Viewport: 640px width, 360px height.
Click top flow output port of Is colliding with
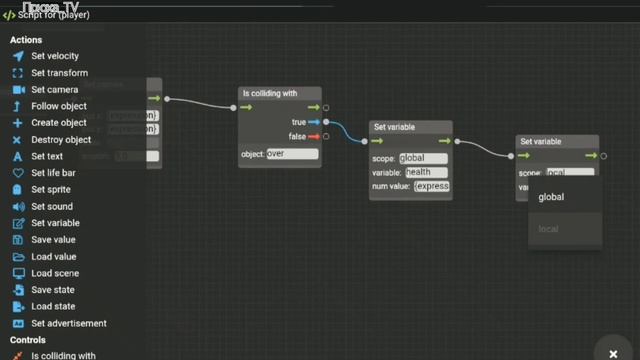pyautogui.click(x=326, y=108)
